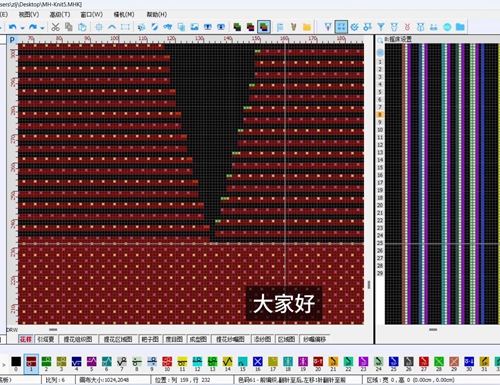
Task: Click the funnel filter icon in the right toolbar group
Action: tap(381, 27)
